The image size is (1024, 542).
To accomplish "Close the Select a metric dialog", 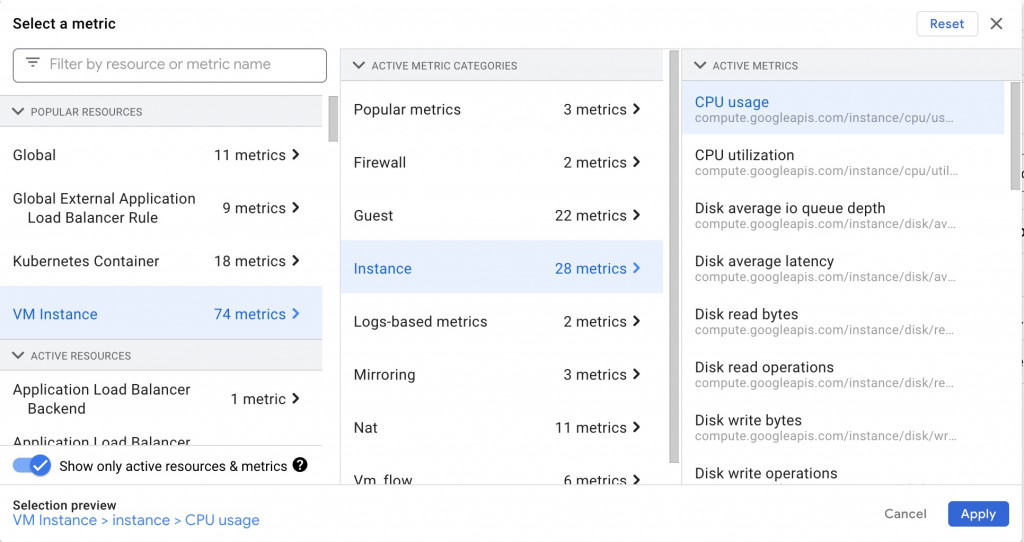I will coord(996,24).
